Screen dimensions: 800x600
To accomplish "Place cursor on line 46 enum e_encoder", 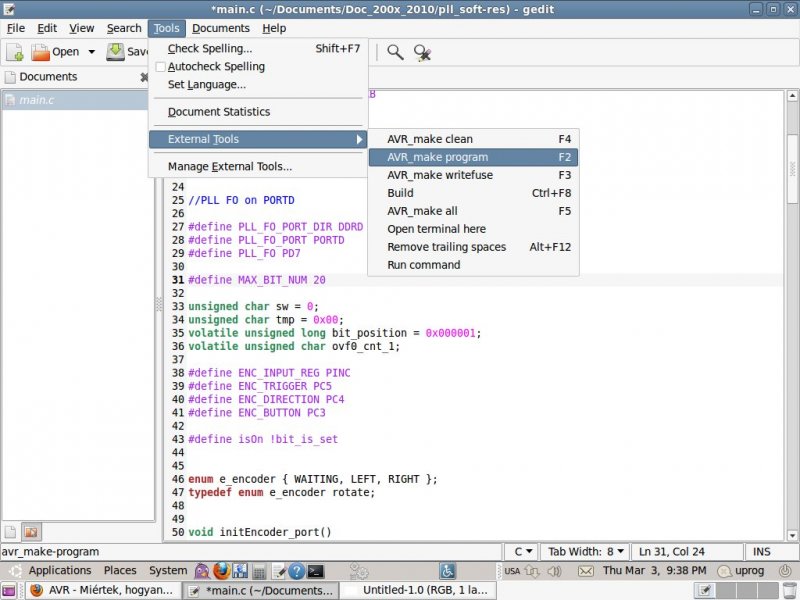I will click(x=312, y=479).
